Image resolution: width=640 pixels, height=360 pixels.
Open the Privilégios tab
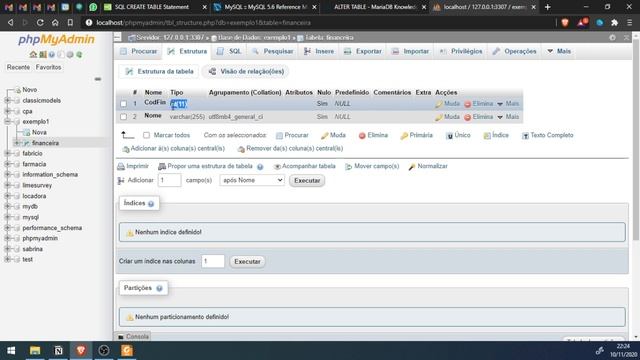(x=461, y=51)
